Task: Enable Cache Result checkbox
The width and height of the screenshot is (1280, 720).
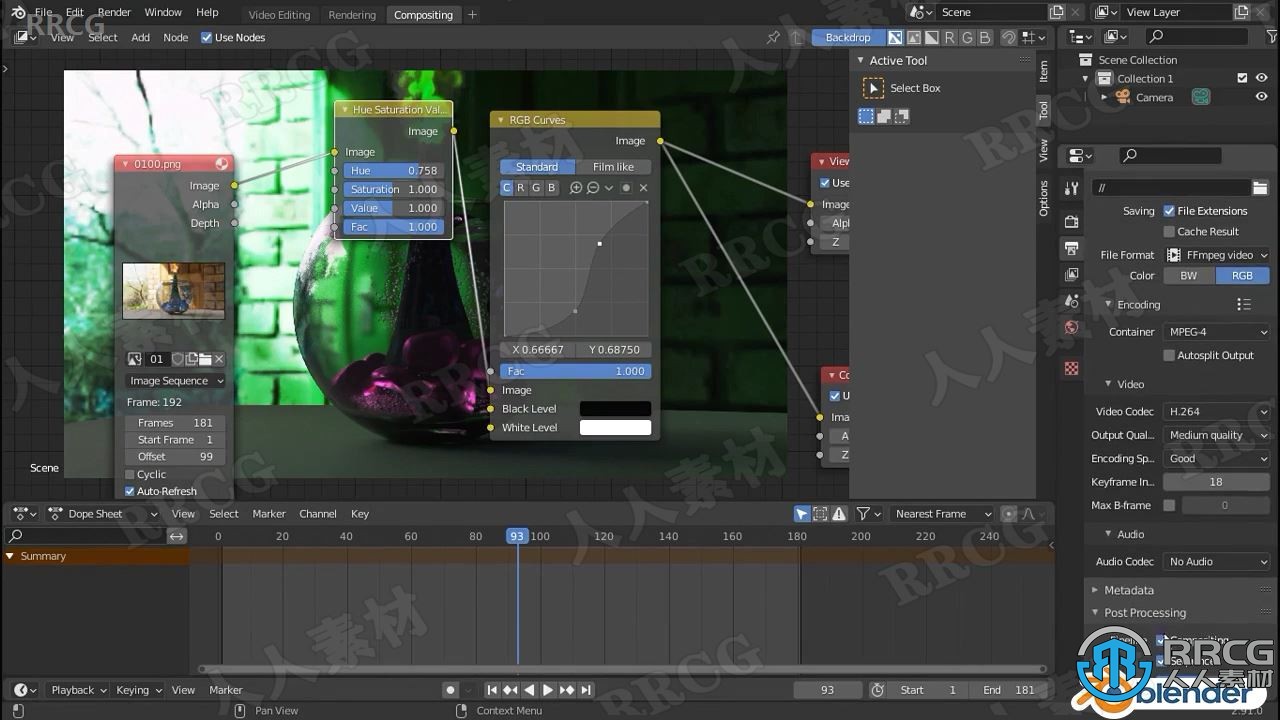Action: (x=1169, y=231)
